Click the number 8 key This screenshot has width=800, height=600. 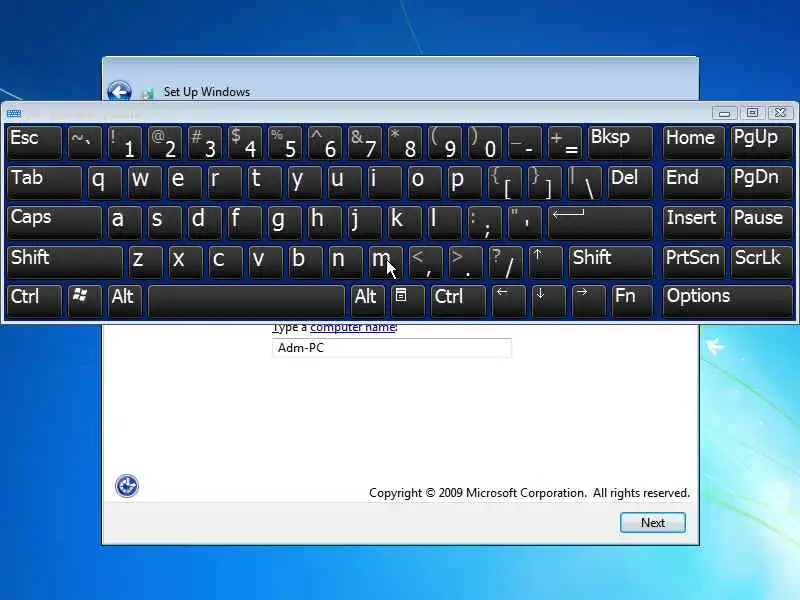(x=405, y=142)
